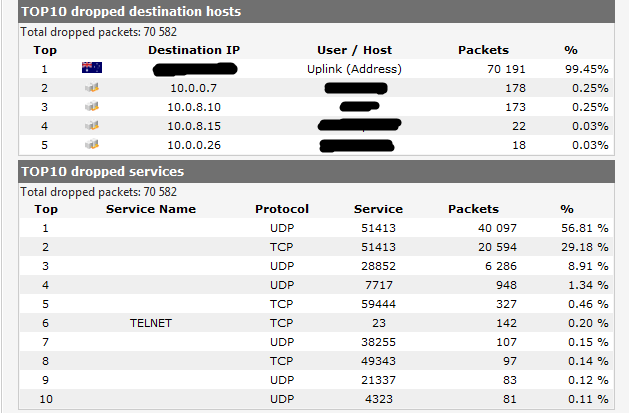The image size is (630, 413).
Task: Select service port 28852
Action: pos(378,266)
